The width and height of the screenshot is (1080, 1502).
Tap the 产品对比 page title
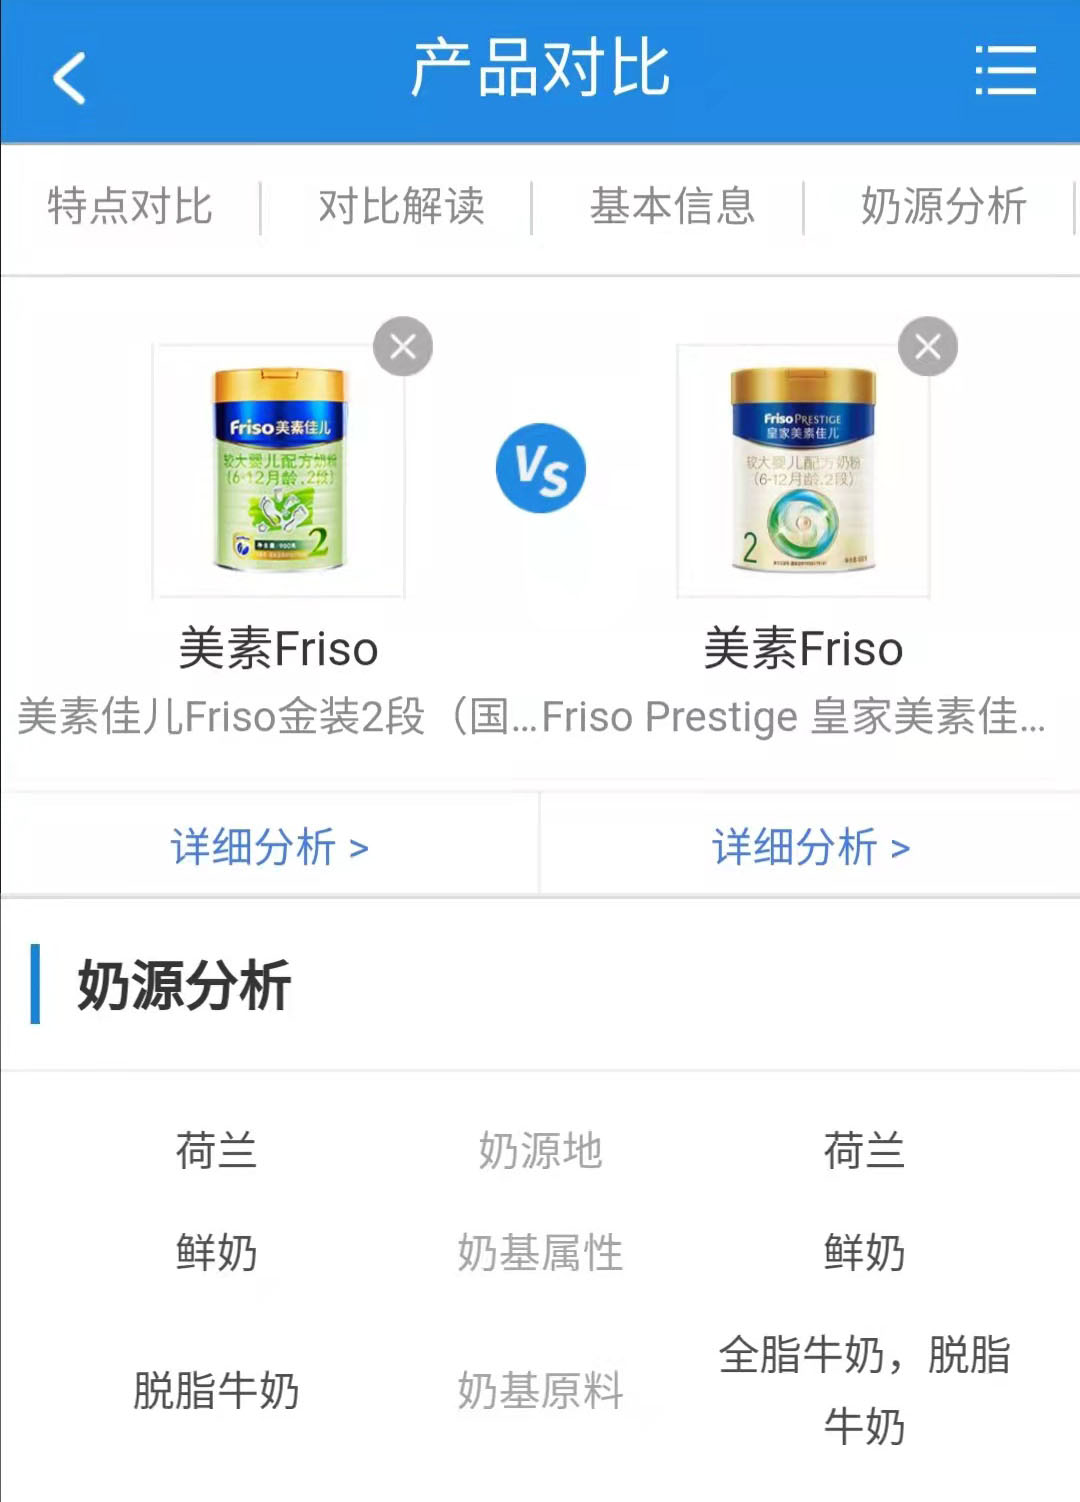[x=540, y=68]
